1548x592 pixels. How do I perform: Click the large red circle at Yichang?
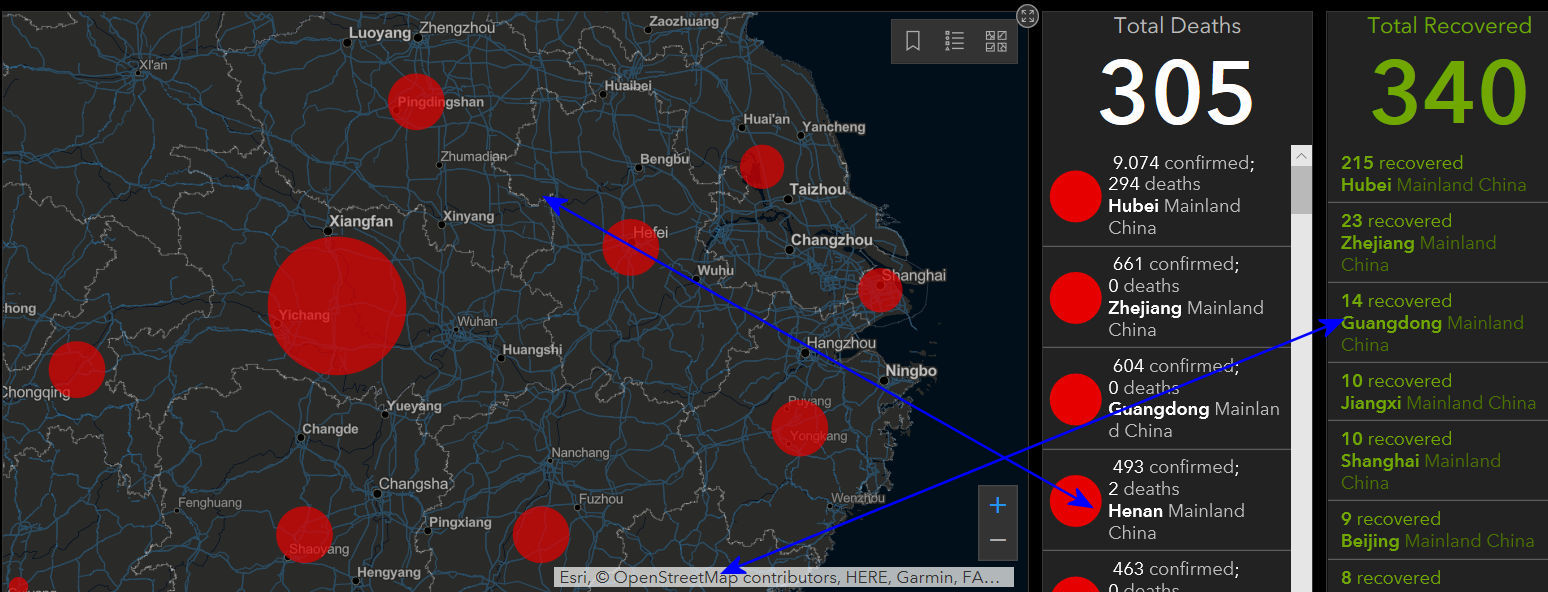tap(337, 306)
